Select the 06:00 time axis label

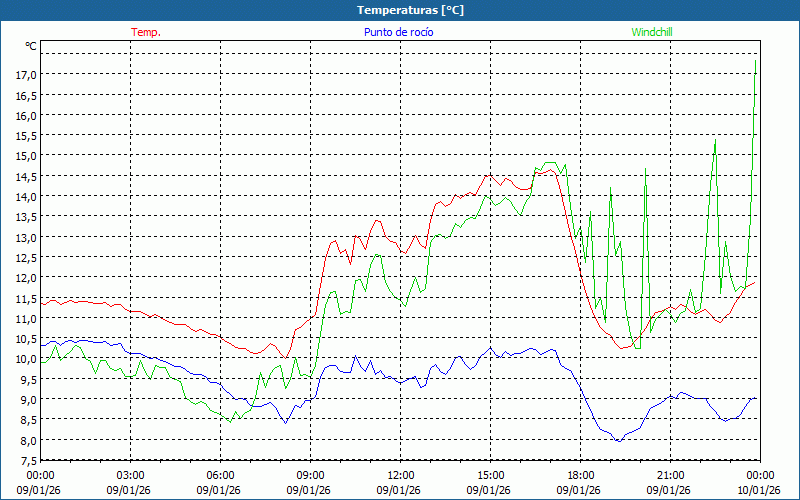(220, 475)
